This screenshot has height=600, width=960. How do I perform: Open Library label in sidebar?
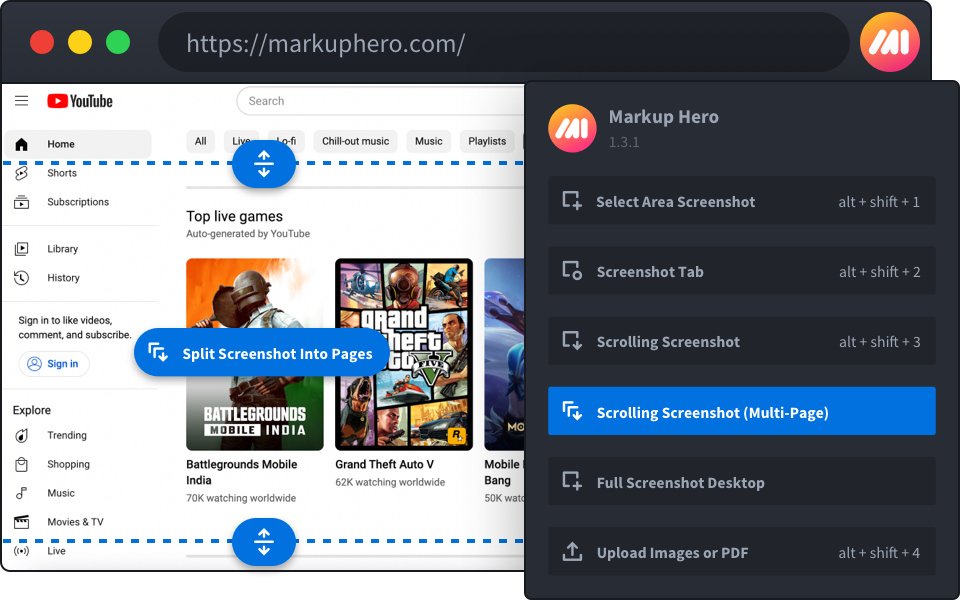(62, 249)
